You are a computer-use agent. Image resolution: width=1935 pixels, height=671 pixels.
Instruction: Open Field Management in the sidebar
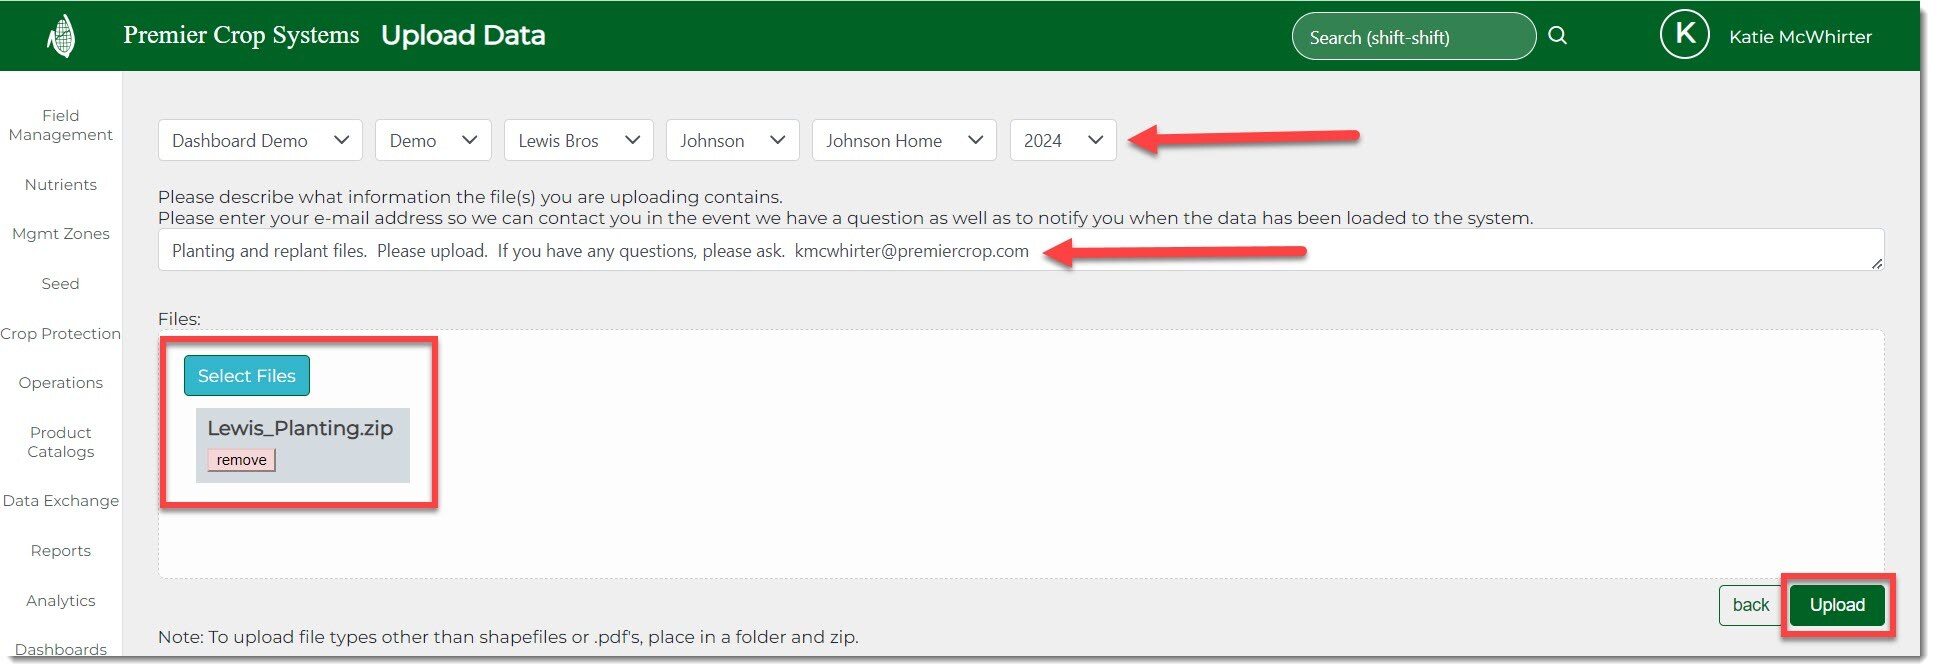coord(60,125)
